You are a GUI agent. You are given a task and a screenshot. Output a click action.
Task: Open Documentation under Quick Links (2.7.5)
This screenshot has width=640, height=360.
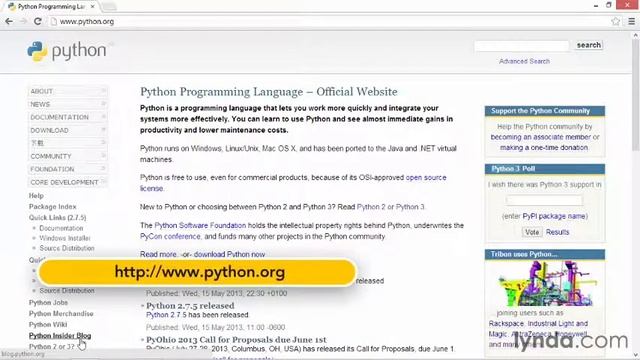click(x=61, y=228)
